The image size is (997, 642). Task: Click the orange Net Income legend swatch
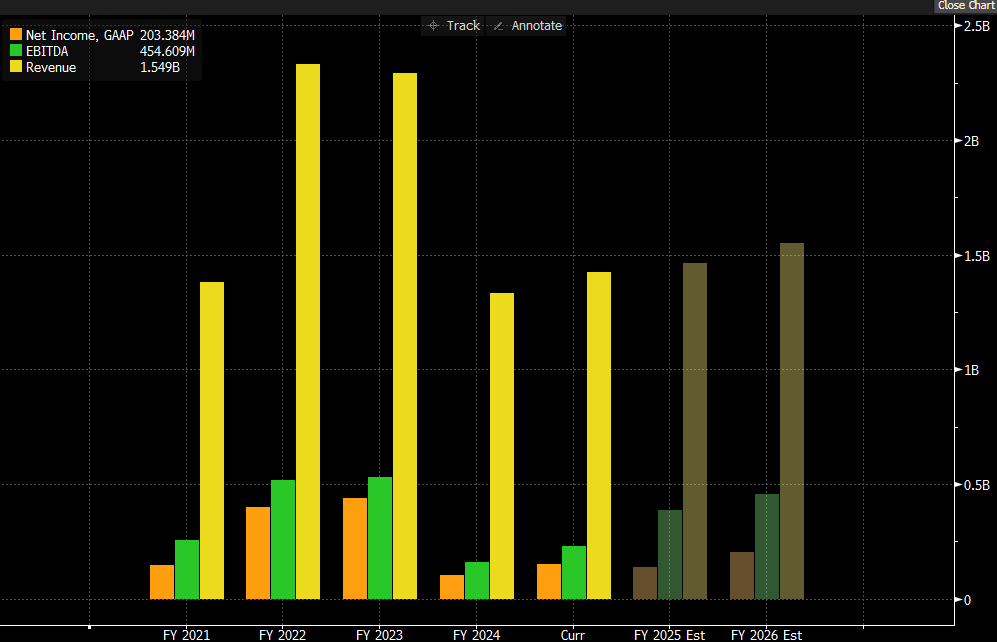tap(15, 35)
